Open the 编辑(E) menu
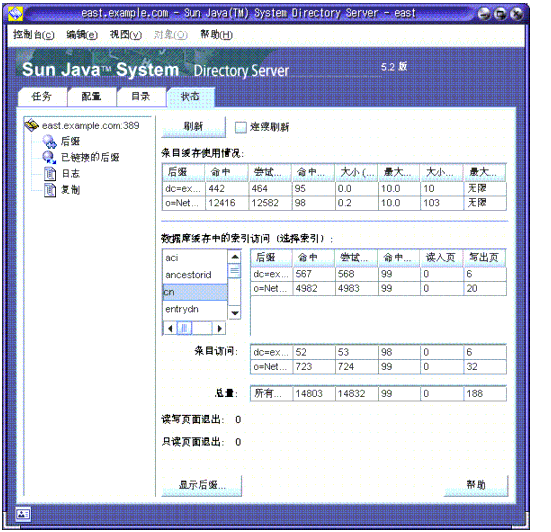Screen dimensions: 551x532 coord(82,35)
